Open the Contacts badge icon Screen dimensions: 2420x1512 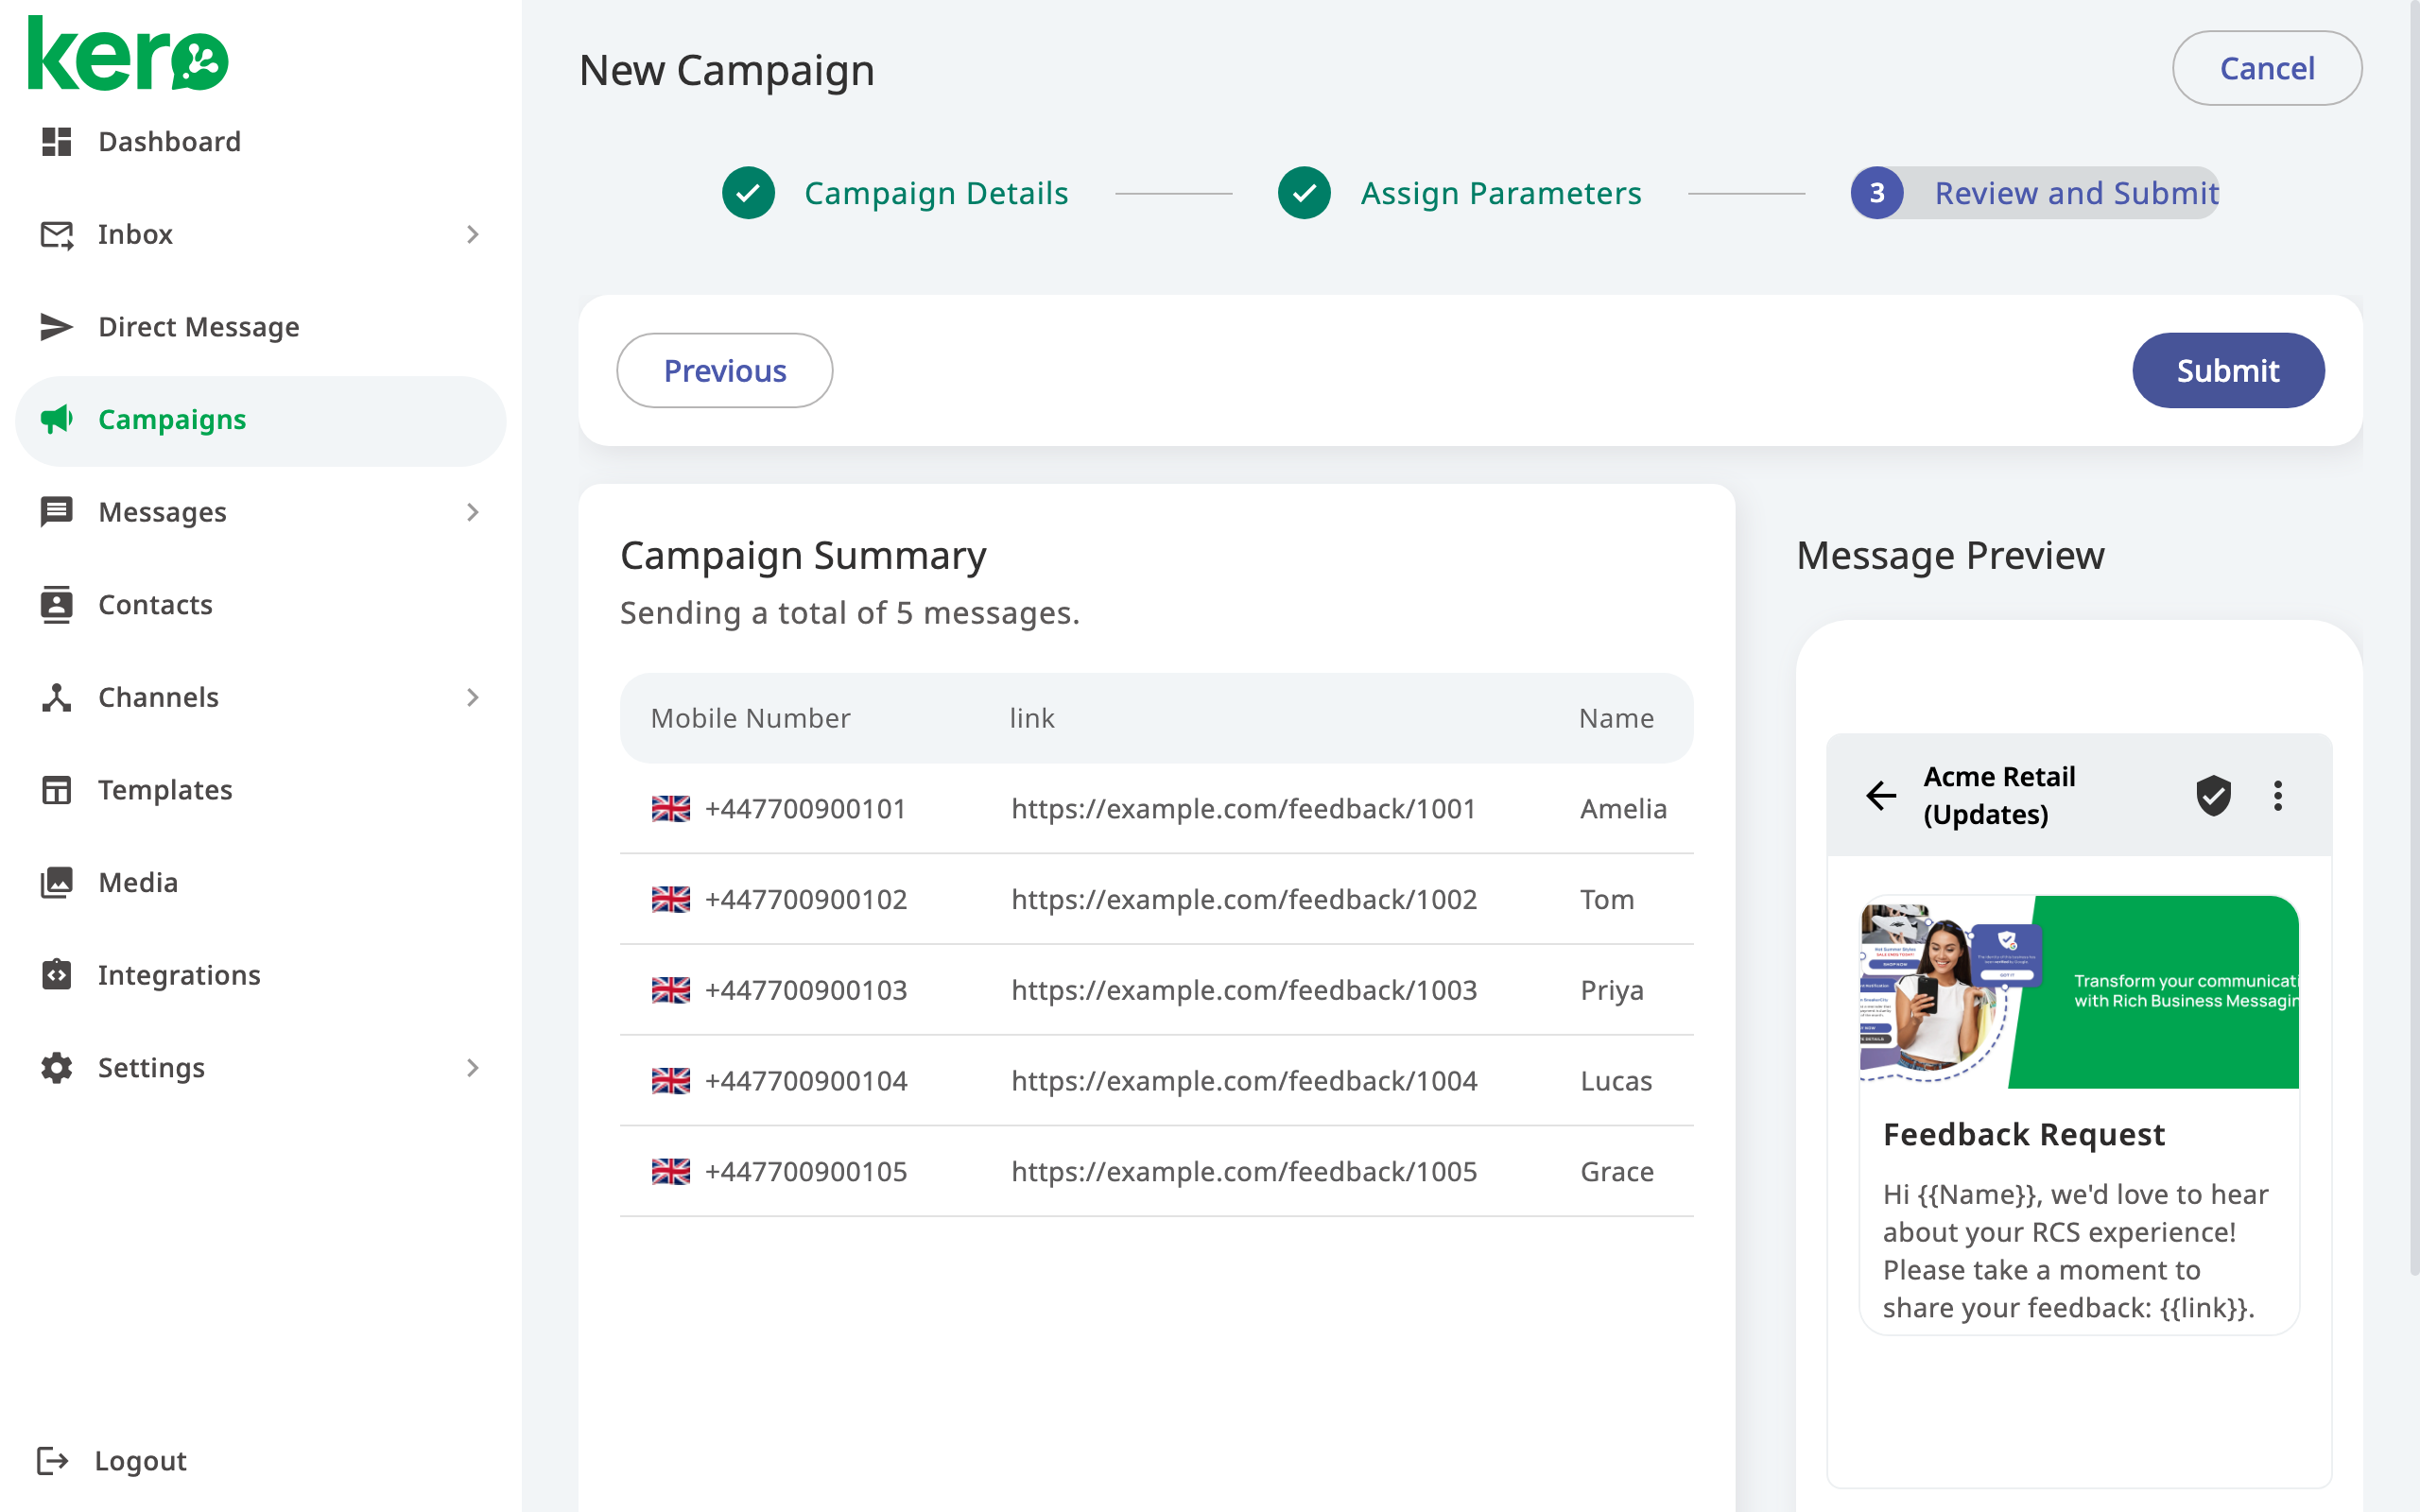56,605
